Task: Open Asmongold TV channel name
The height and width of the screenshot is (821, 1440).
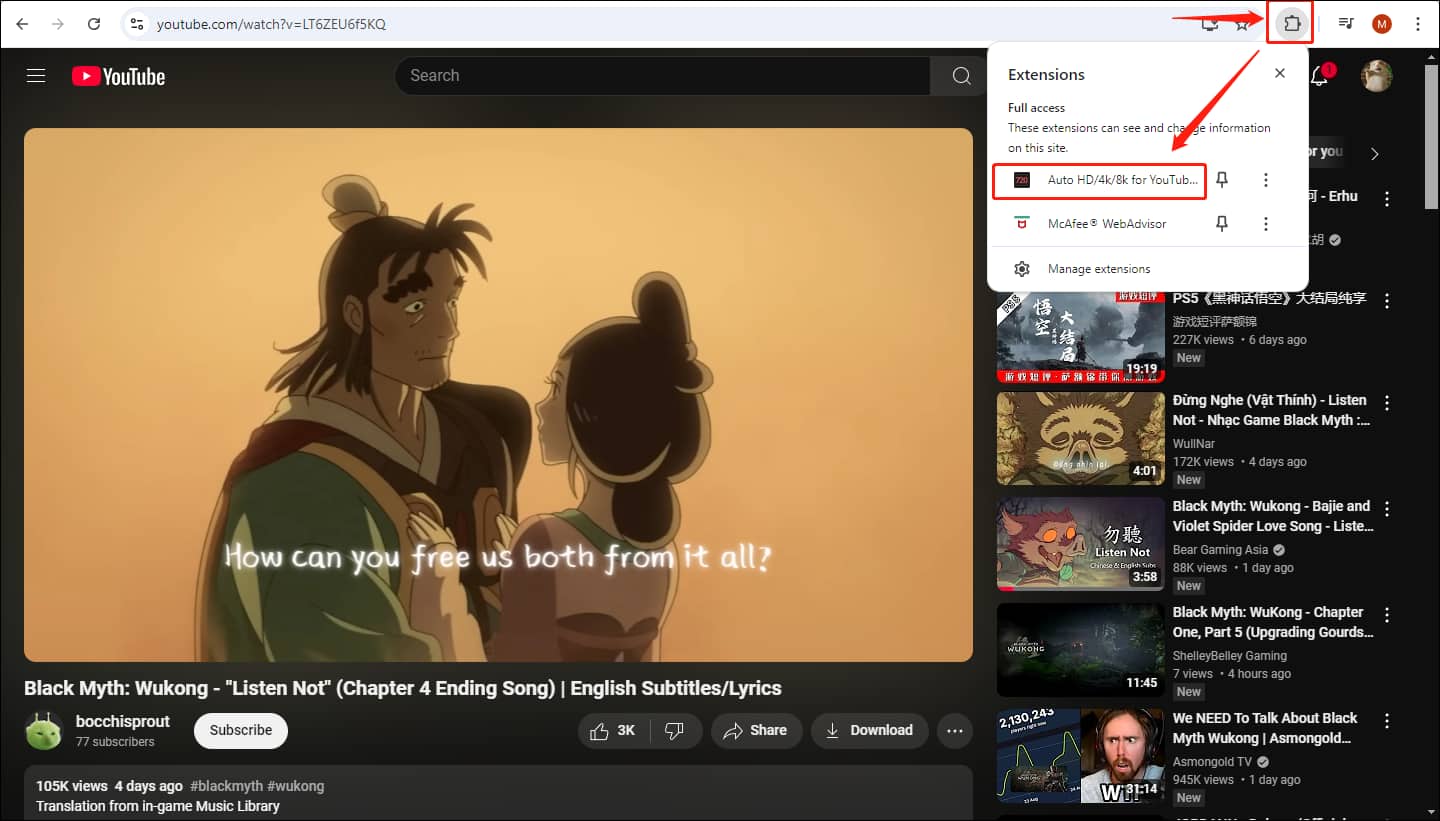Action: (x=1212, y=761)
